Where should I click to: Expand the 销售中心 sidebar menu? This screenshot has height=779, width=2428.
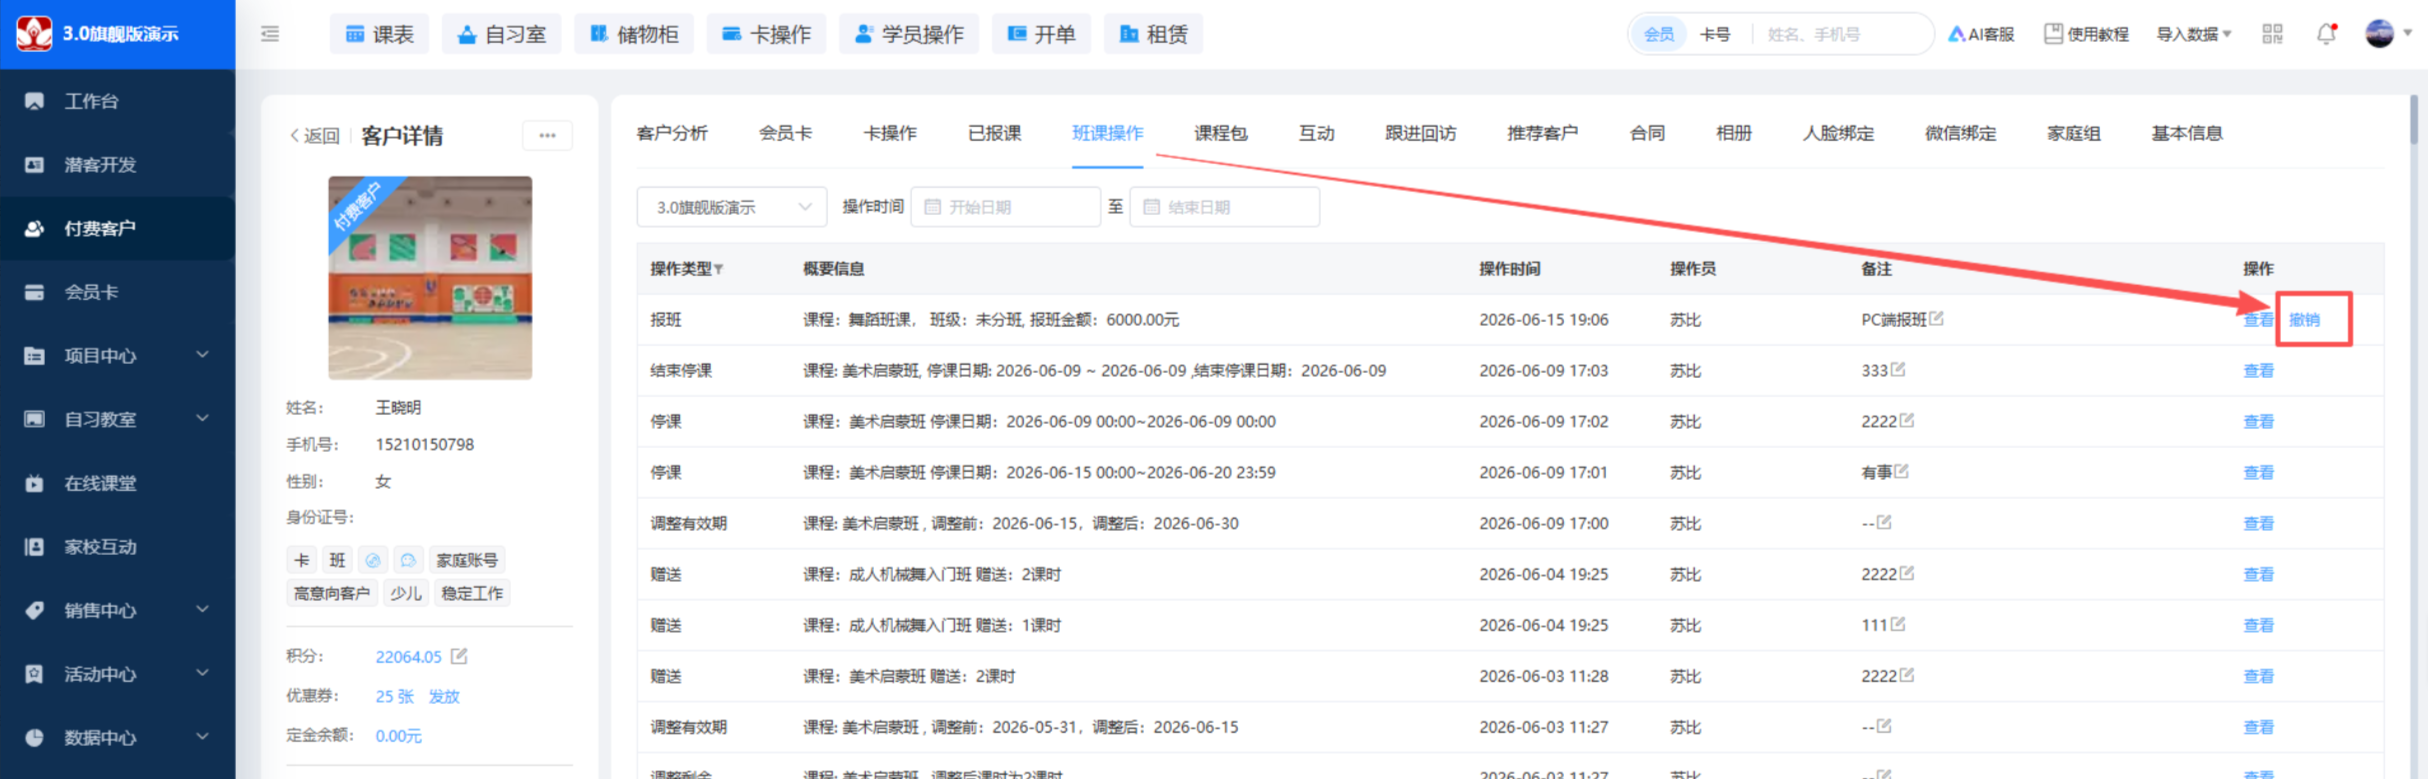coord(118,610)
